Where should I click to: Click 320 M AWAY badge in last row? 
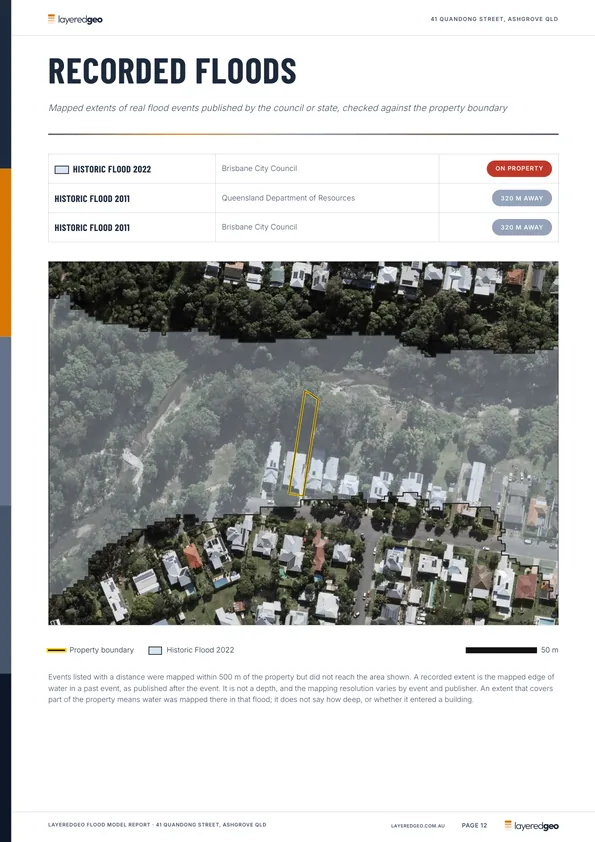(x=522, y=227)
